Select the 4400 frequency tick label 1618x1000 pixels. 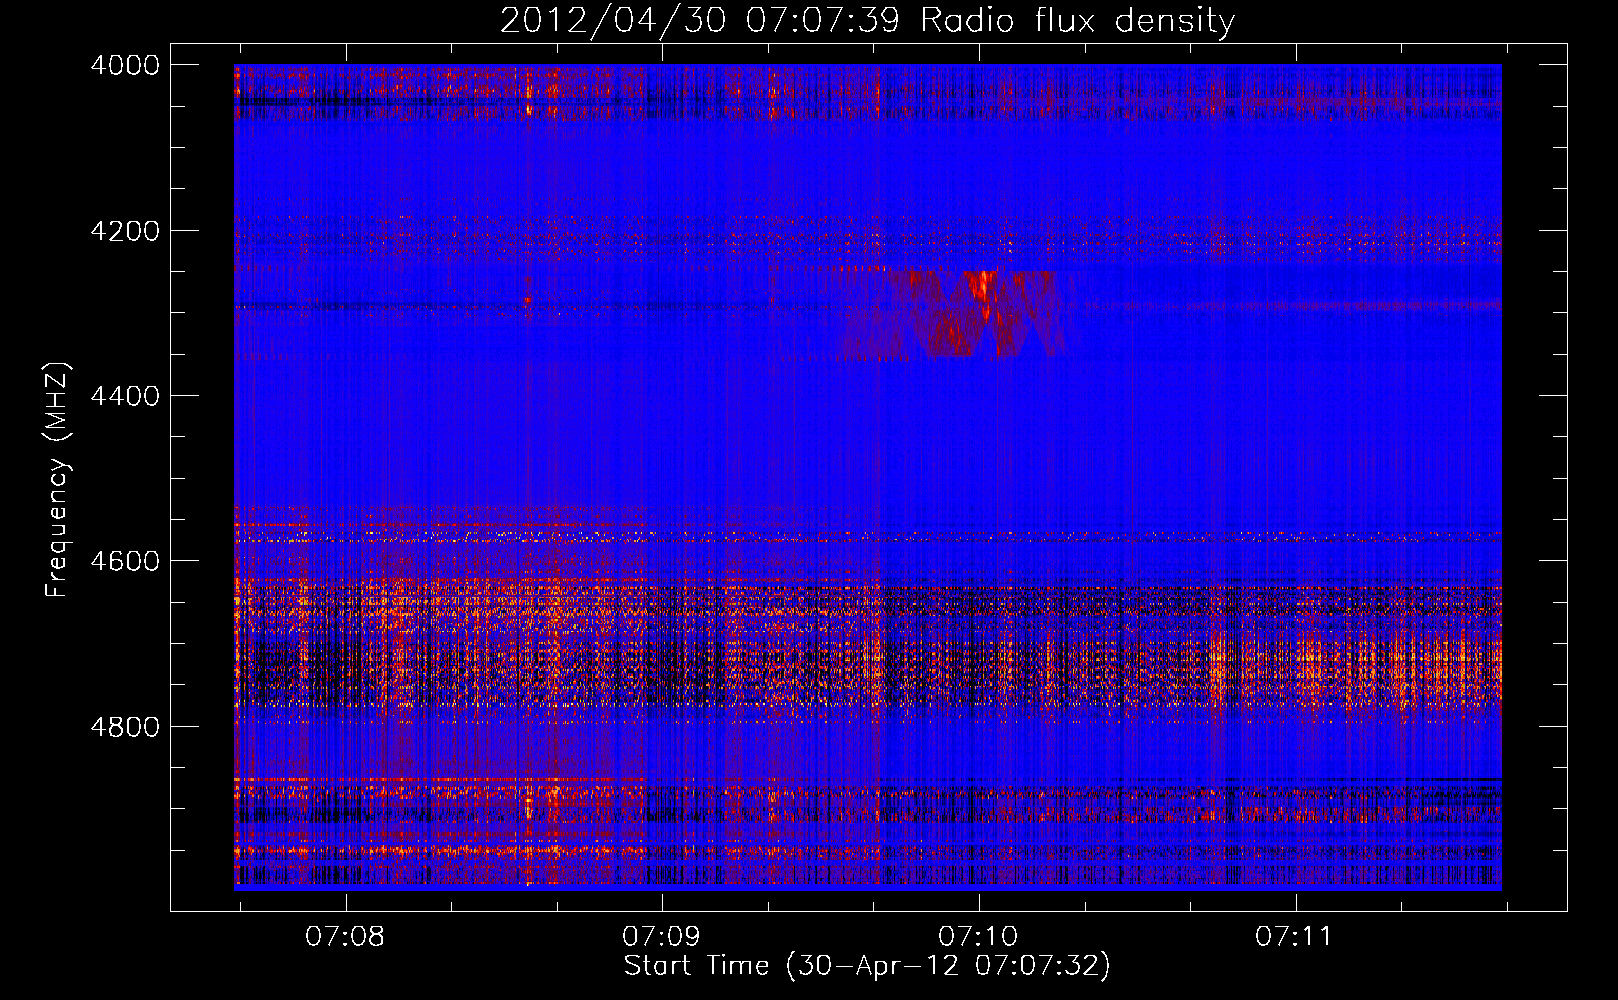(x=125, y=396)
